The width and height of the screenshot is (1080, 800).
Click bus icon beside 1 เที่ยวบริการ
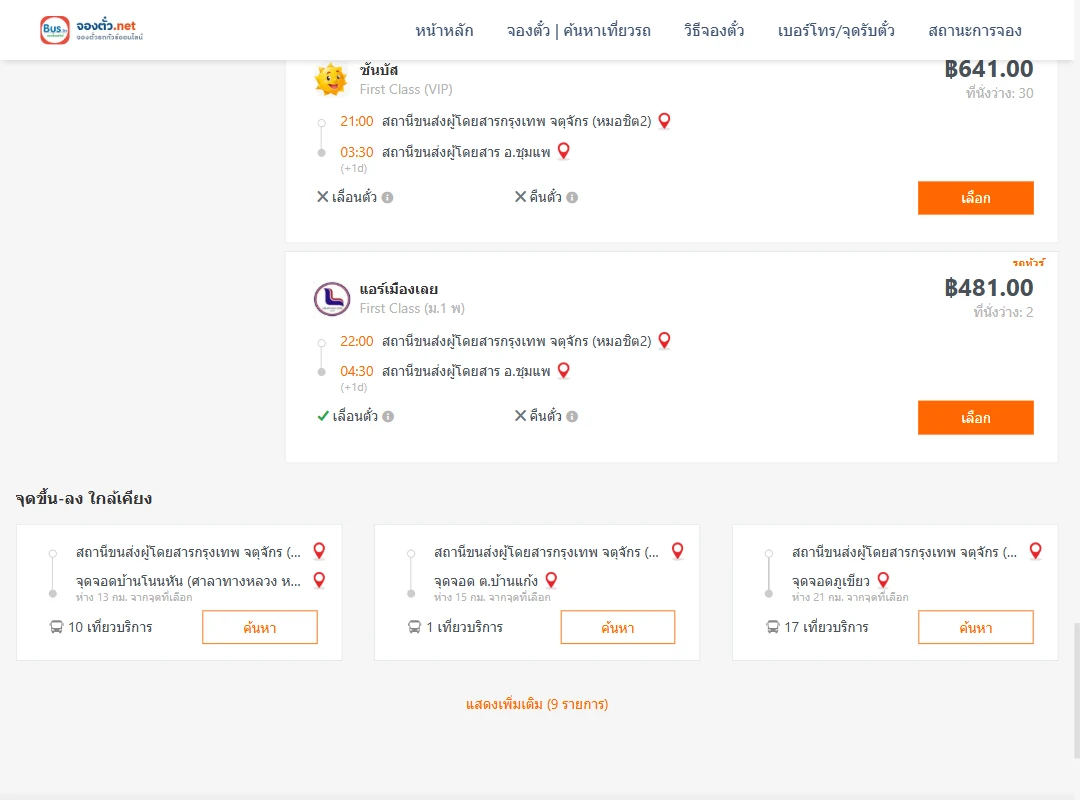pos(414,627)
